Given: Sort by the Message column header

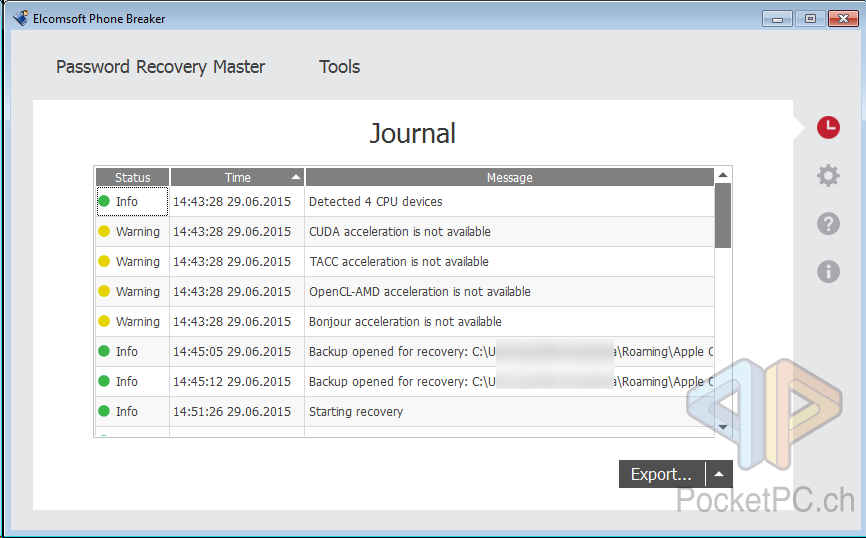Looking at the screenshot, I should coord(509,177).
